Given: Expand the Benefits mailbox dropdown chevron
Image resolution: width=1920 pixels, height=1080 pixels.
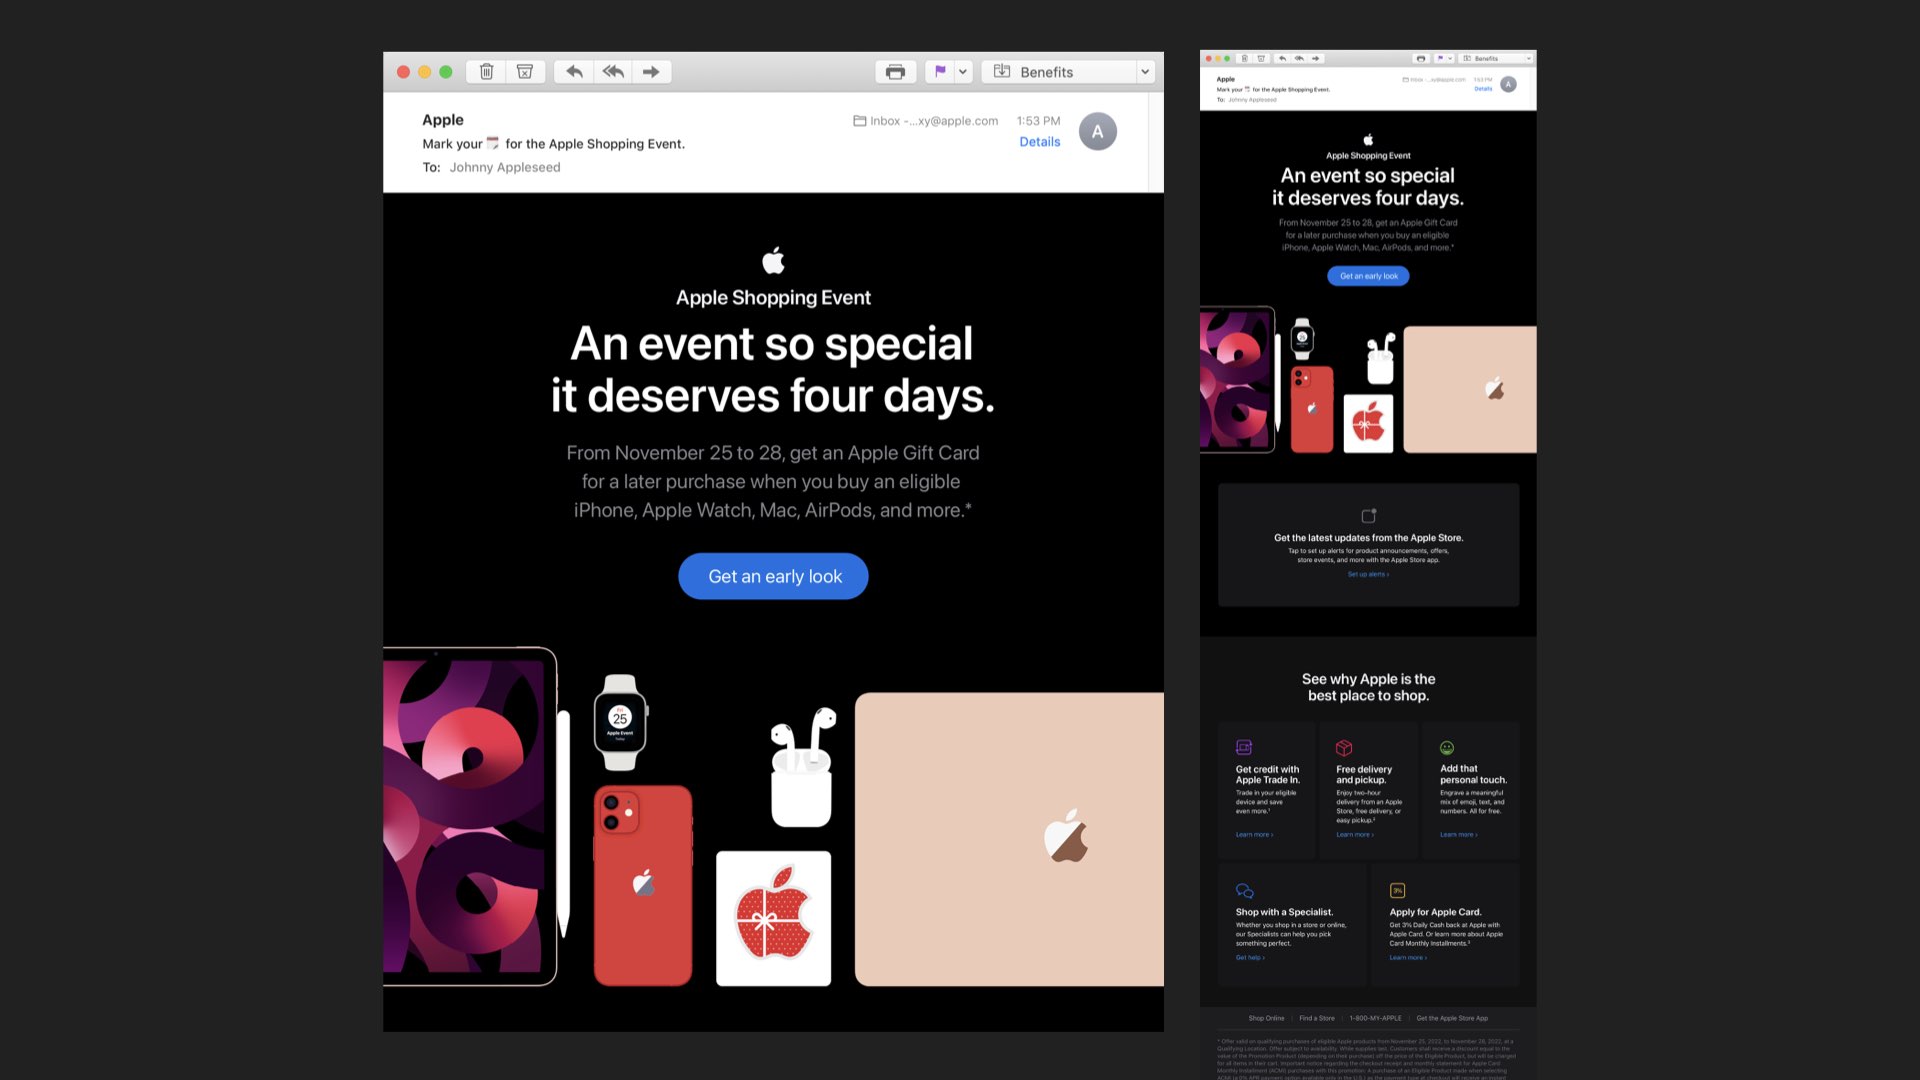Looking at the screenshot, I should [1145, 72].
